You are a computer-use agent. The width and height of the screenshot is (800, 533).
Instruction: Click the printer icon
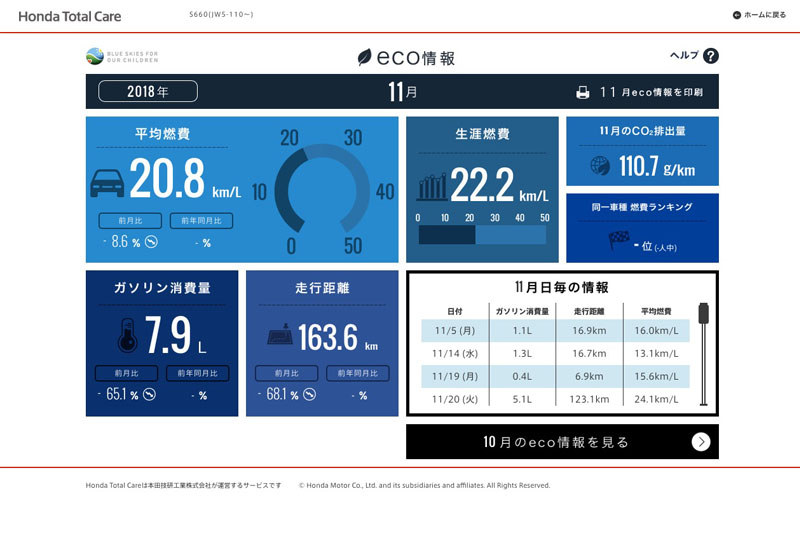click(583, 92)
